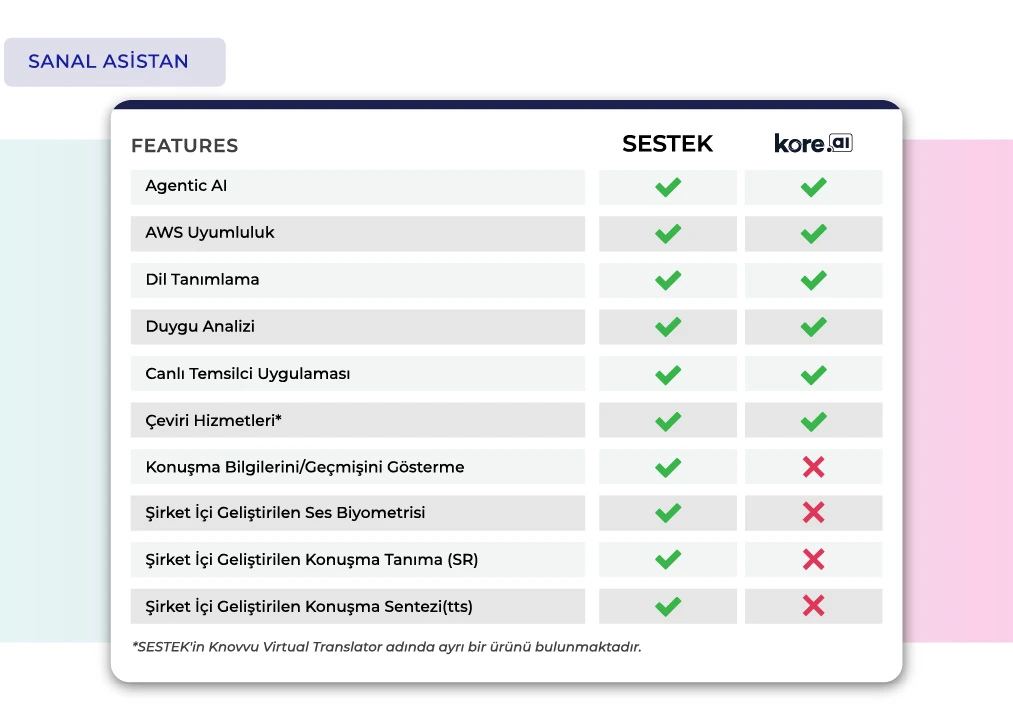Click kore.ai red cross for Konuşma Tanıma (SR)
Image resolution: width=1013 pixels, height=720 pixels.
pyautogui.click(x=813, y=559)
